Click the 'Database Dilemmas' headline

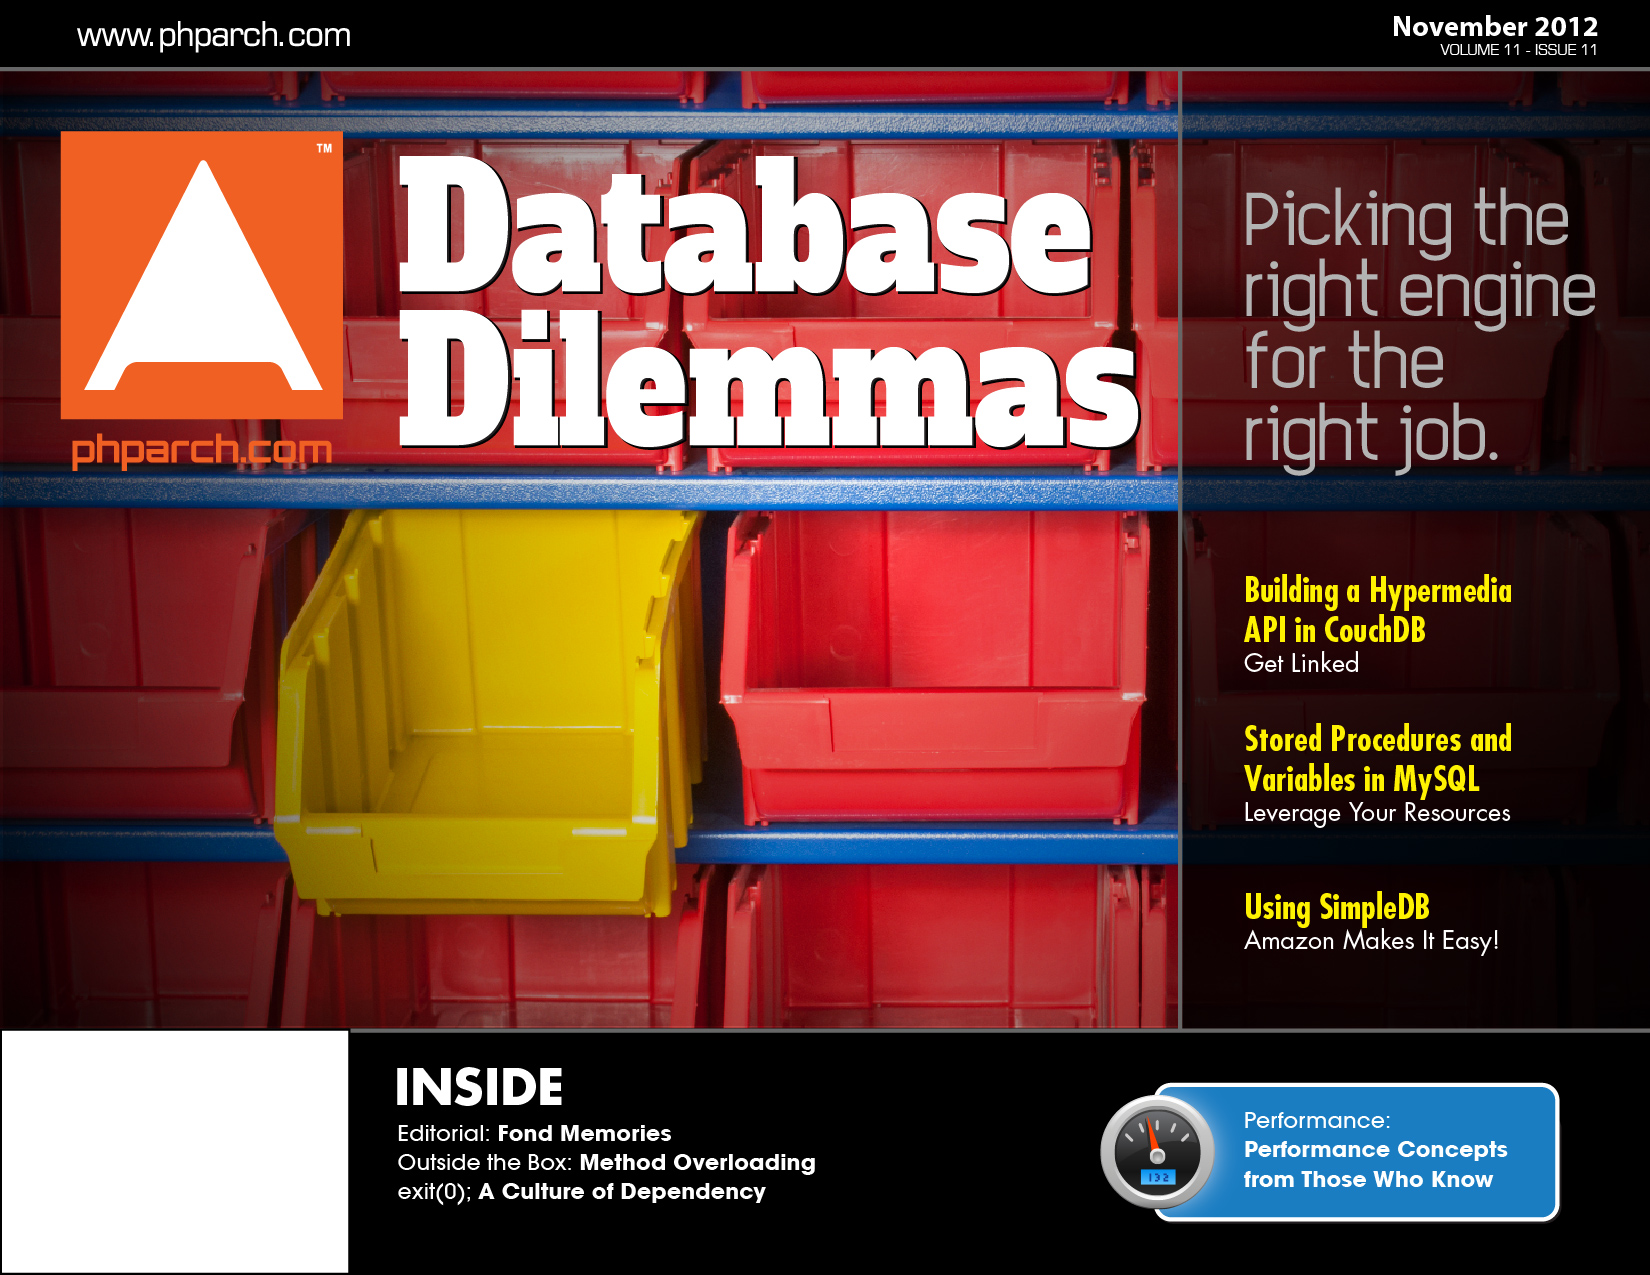768,302
